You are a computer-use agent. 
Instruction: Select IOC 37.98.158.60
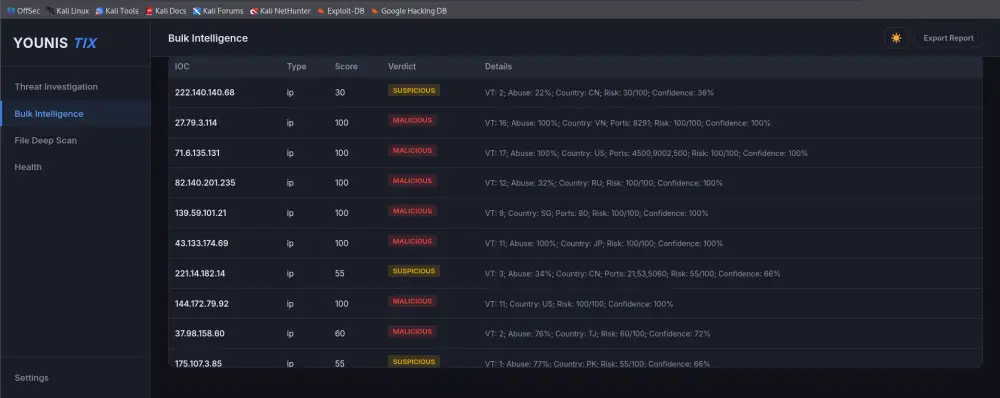click(200, 334)
